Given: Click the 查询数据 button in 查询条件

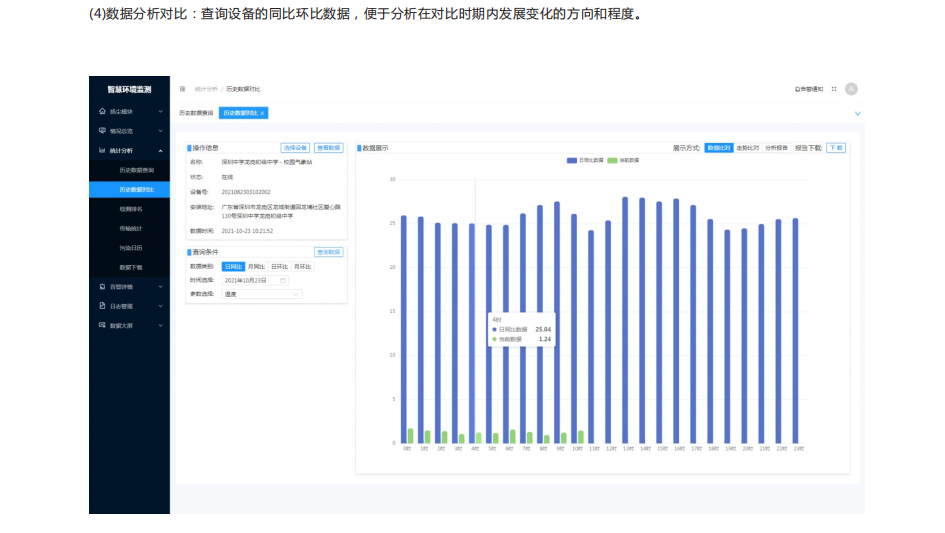Looking at the screenshot, I should point(328,252).
